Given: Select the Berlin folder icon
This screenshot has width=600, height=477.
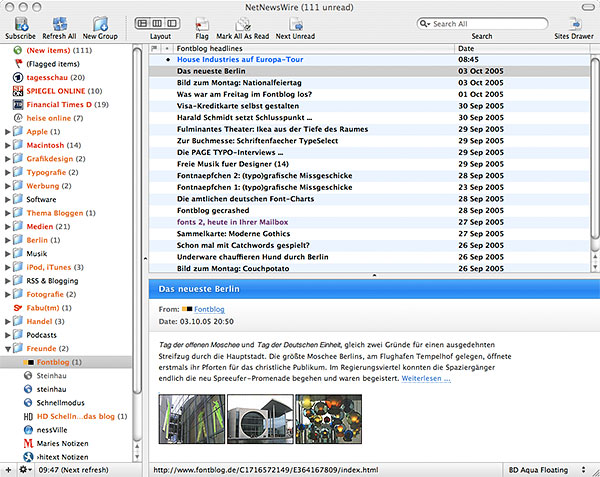Looking at the screenshot, I should pos(18,240).
